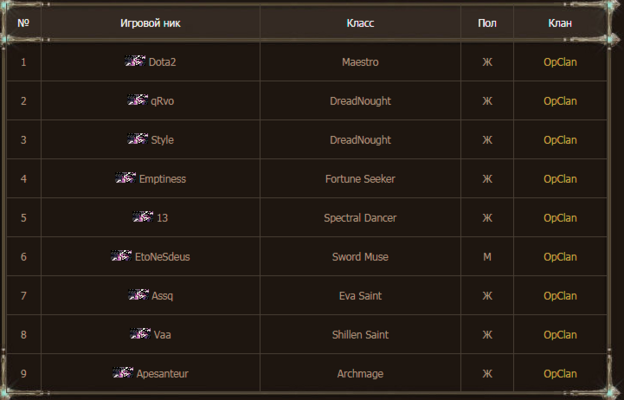624x400 pixels.
Task: Click the clan crest icon beside Dota2
Action: [135, 61]
